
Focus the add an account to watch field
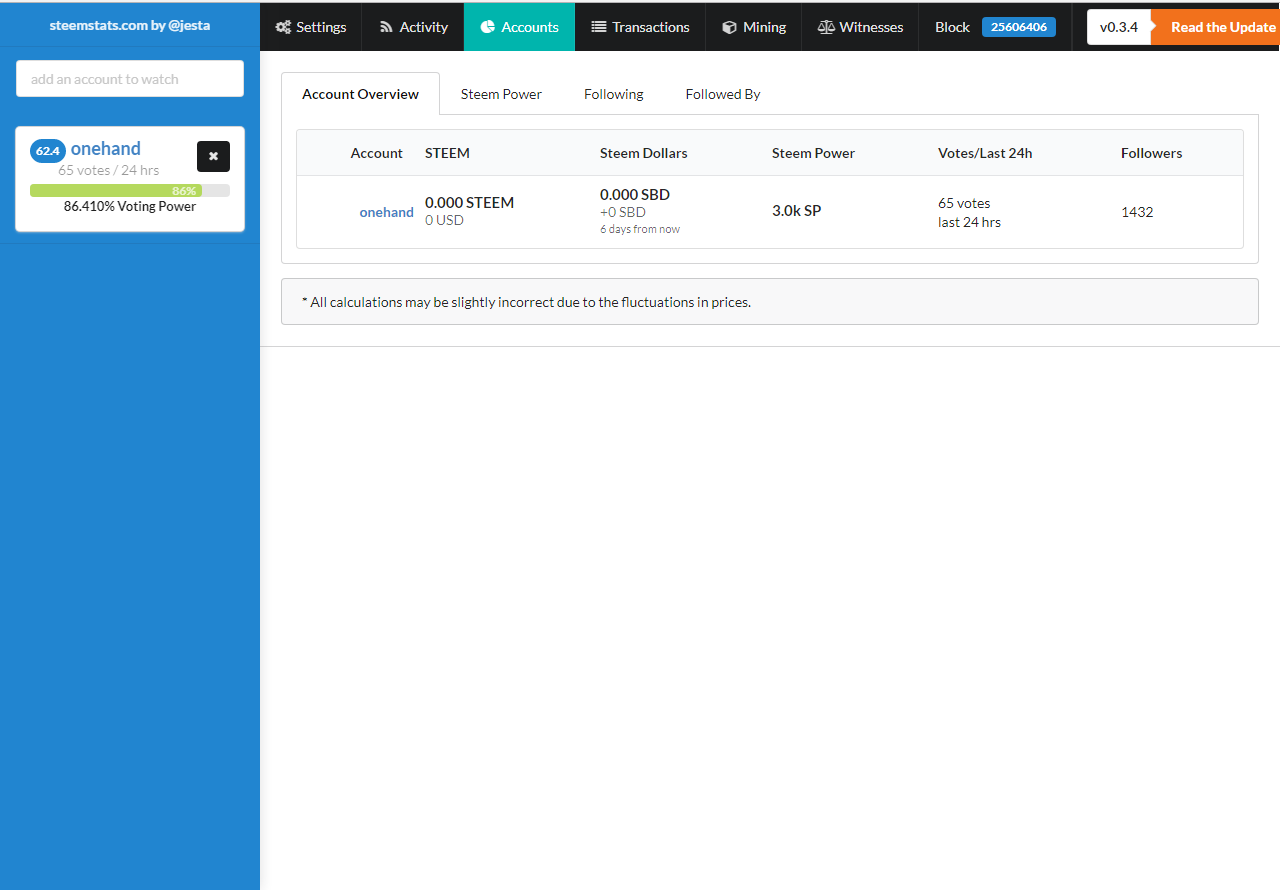130,79
